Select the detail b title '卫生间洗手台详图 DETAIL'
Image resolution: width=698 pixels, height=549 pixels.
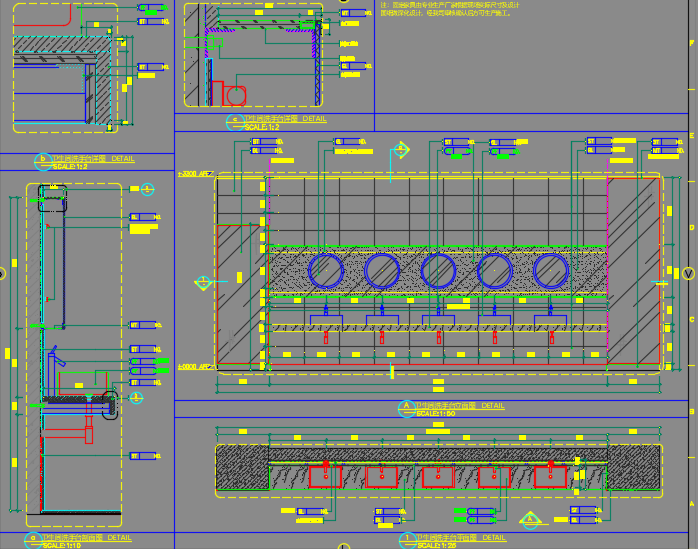93,159
